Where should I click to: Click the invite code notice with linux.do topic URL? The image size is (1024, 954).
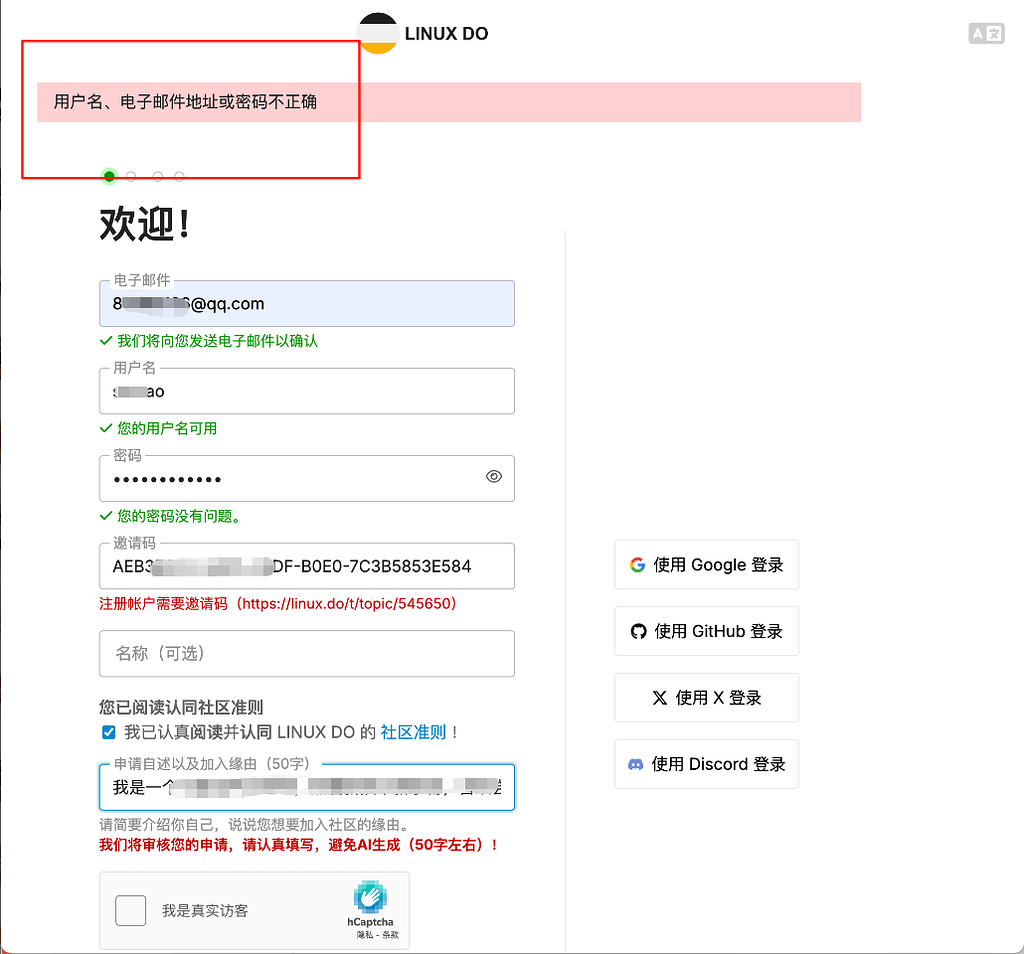[278, 603]
